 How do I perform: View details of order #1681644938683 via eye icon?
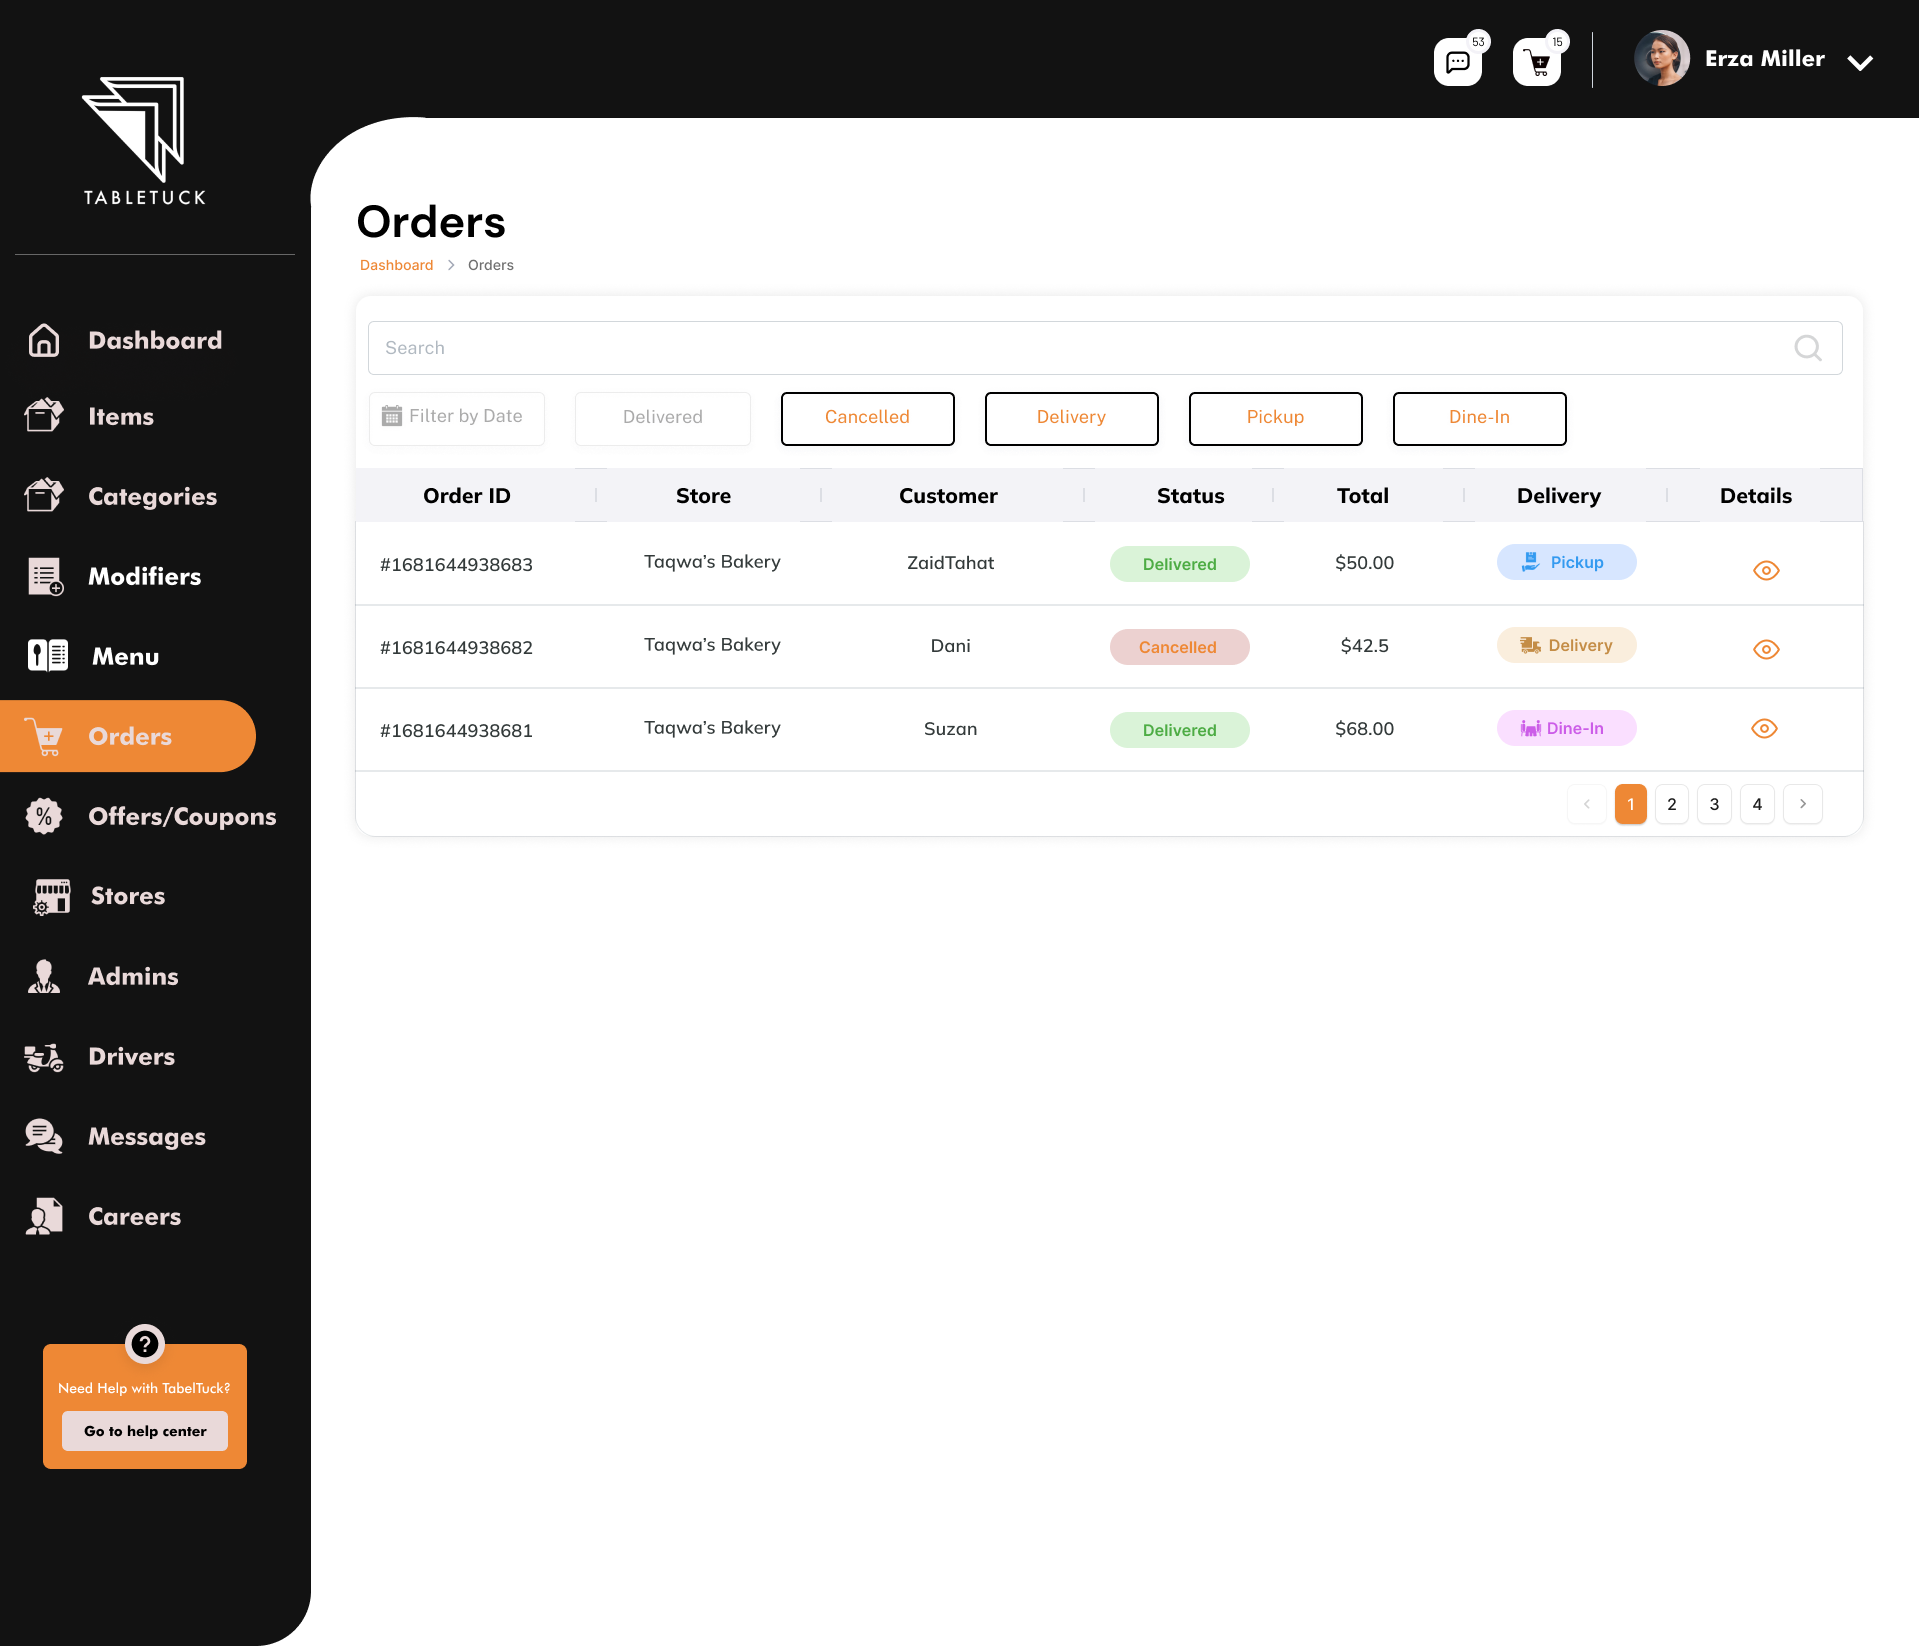pyautogui.click(x=1766, y=570)
